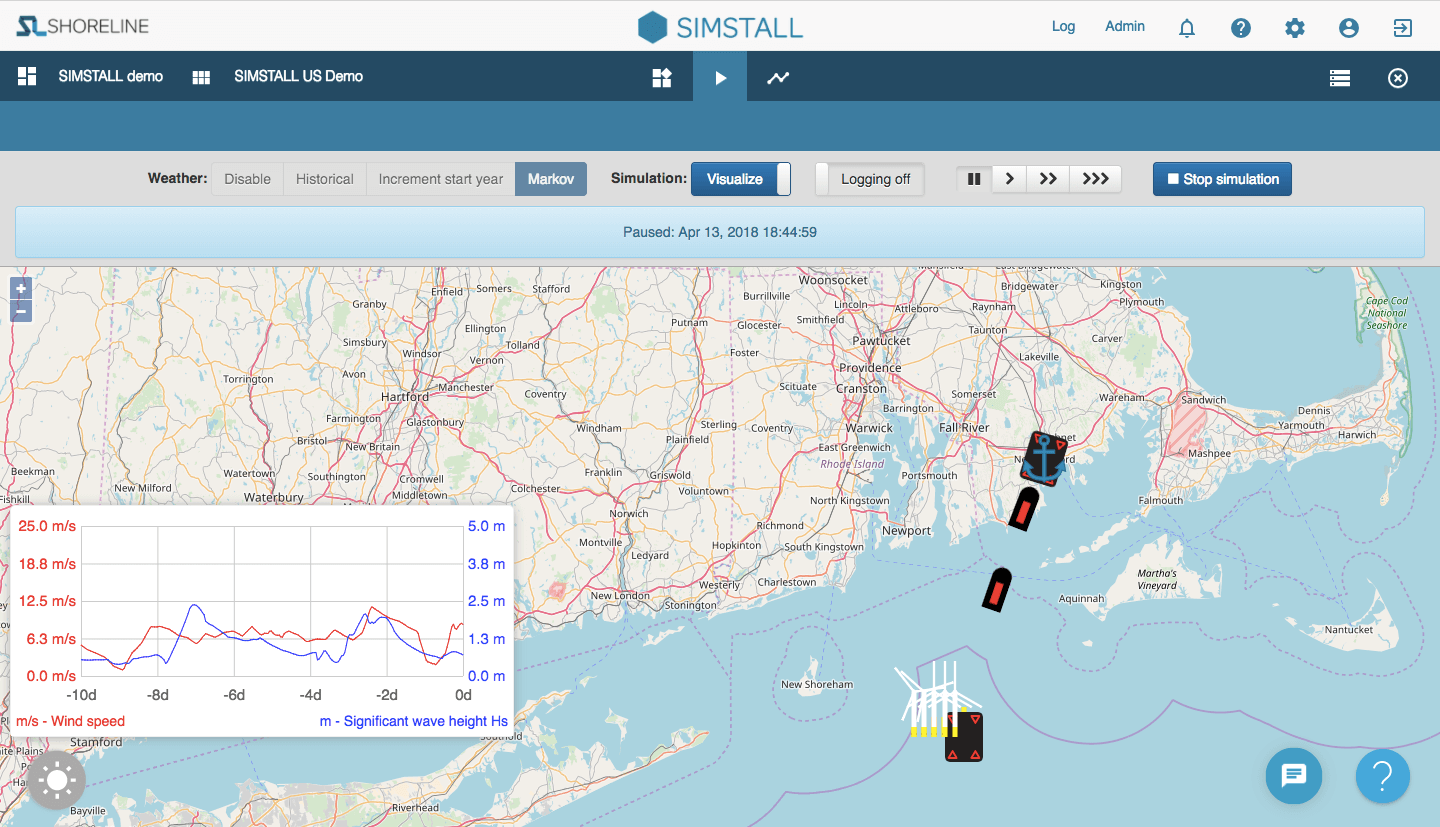Toggle the brightness sun icon button
This screenshot has height=827, width=1440.
click(x=57, y=780)
